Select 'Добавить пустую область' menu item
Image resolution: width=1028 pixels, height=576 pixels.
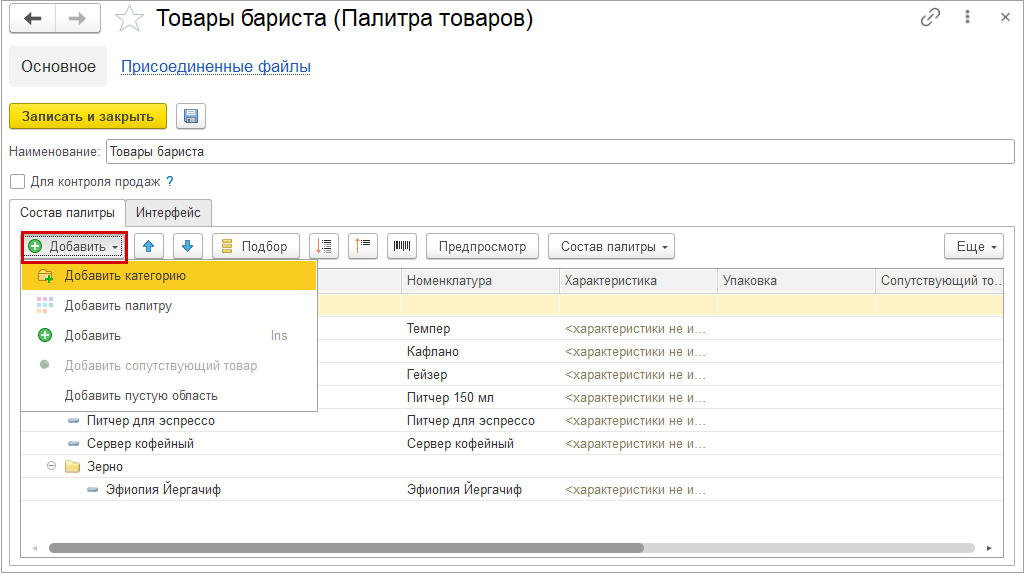pyautogui.click(x=141, y=396)
